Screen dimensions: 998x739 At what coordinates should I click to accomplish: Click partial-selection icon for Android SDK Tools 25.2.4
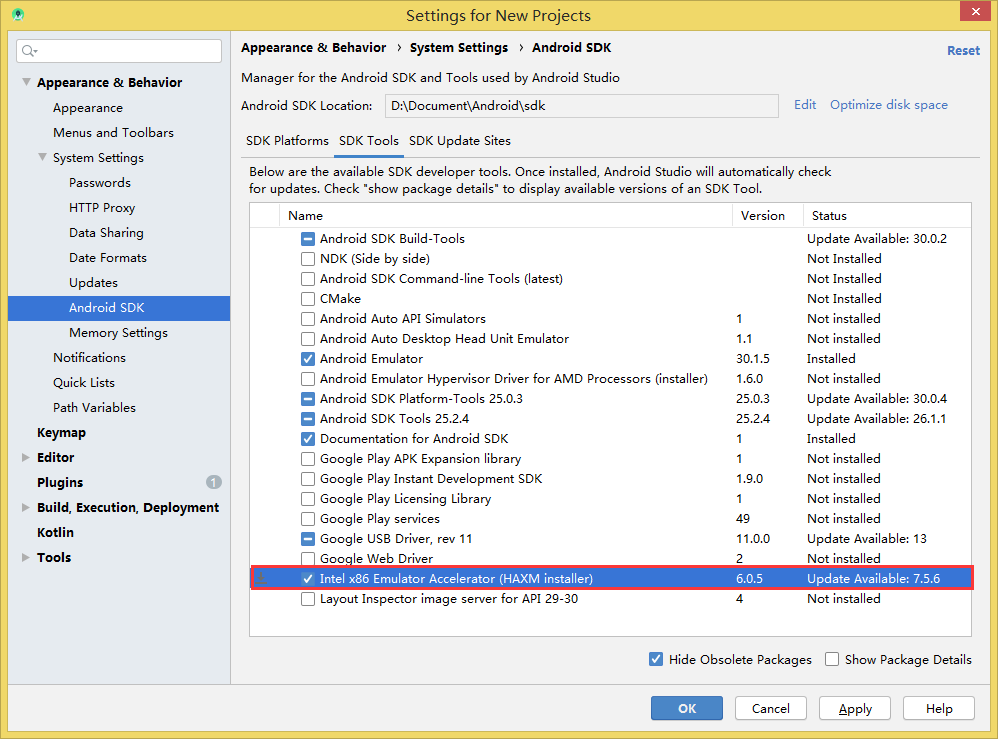click(308, 419)
